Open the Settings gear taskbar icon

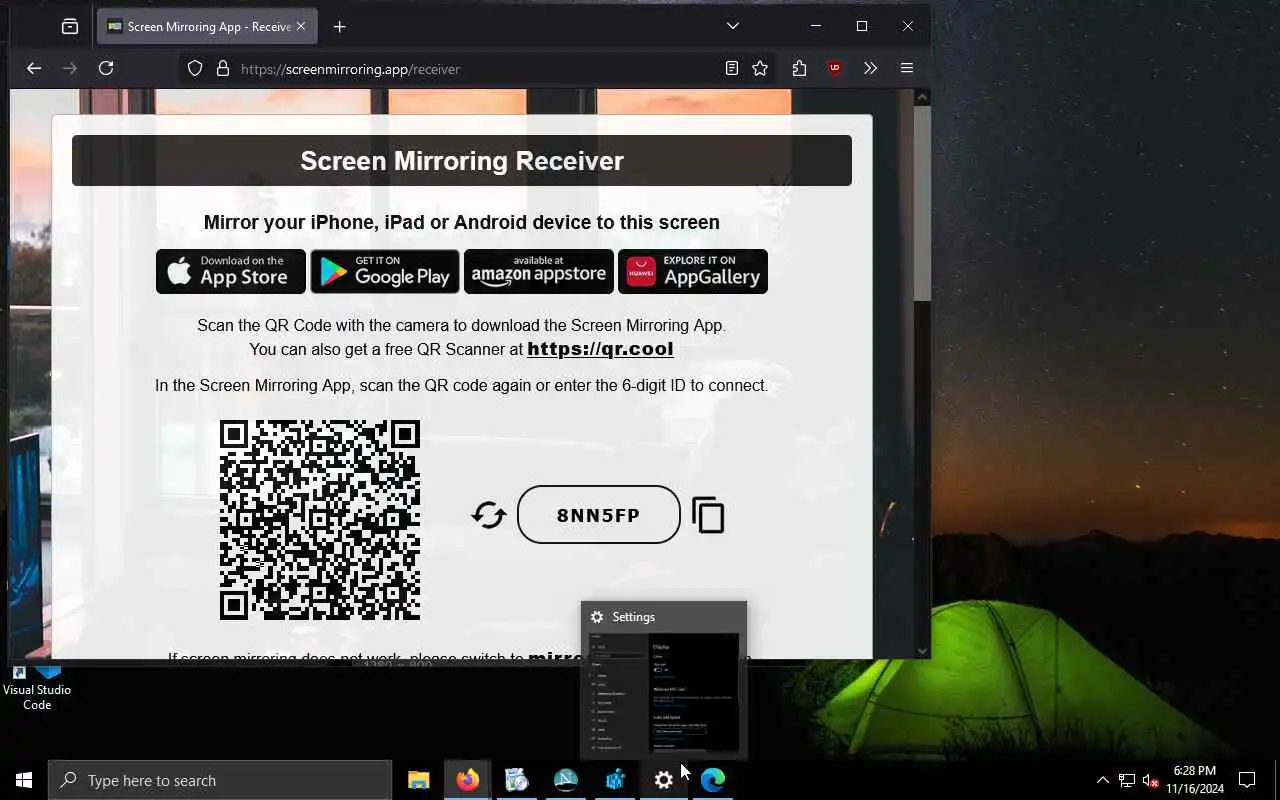(x=664, y=780)
